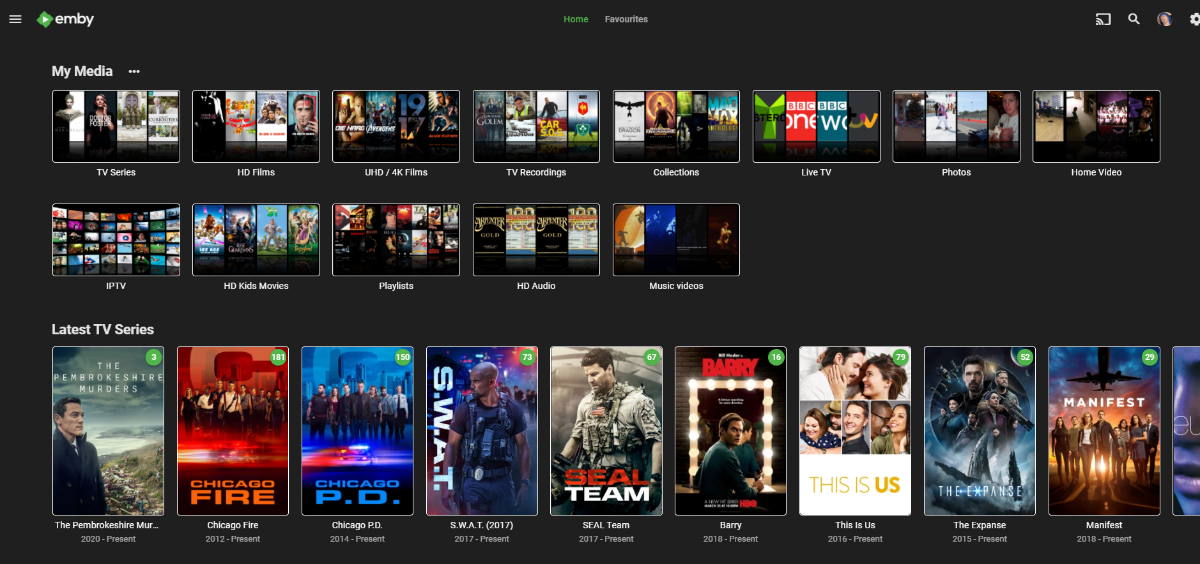Switch to the Favourites tab

626,19
